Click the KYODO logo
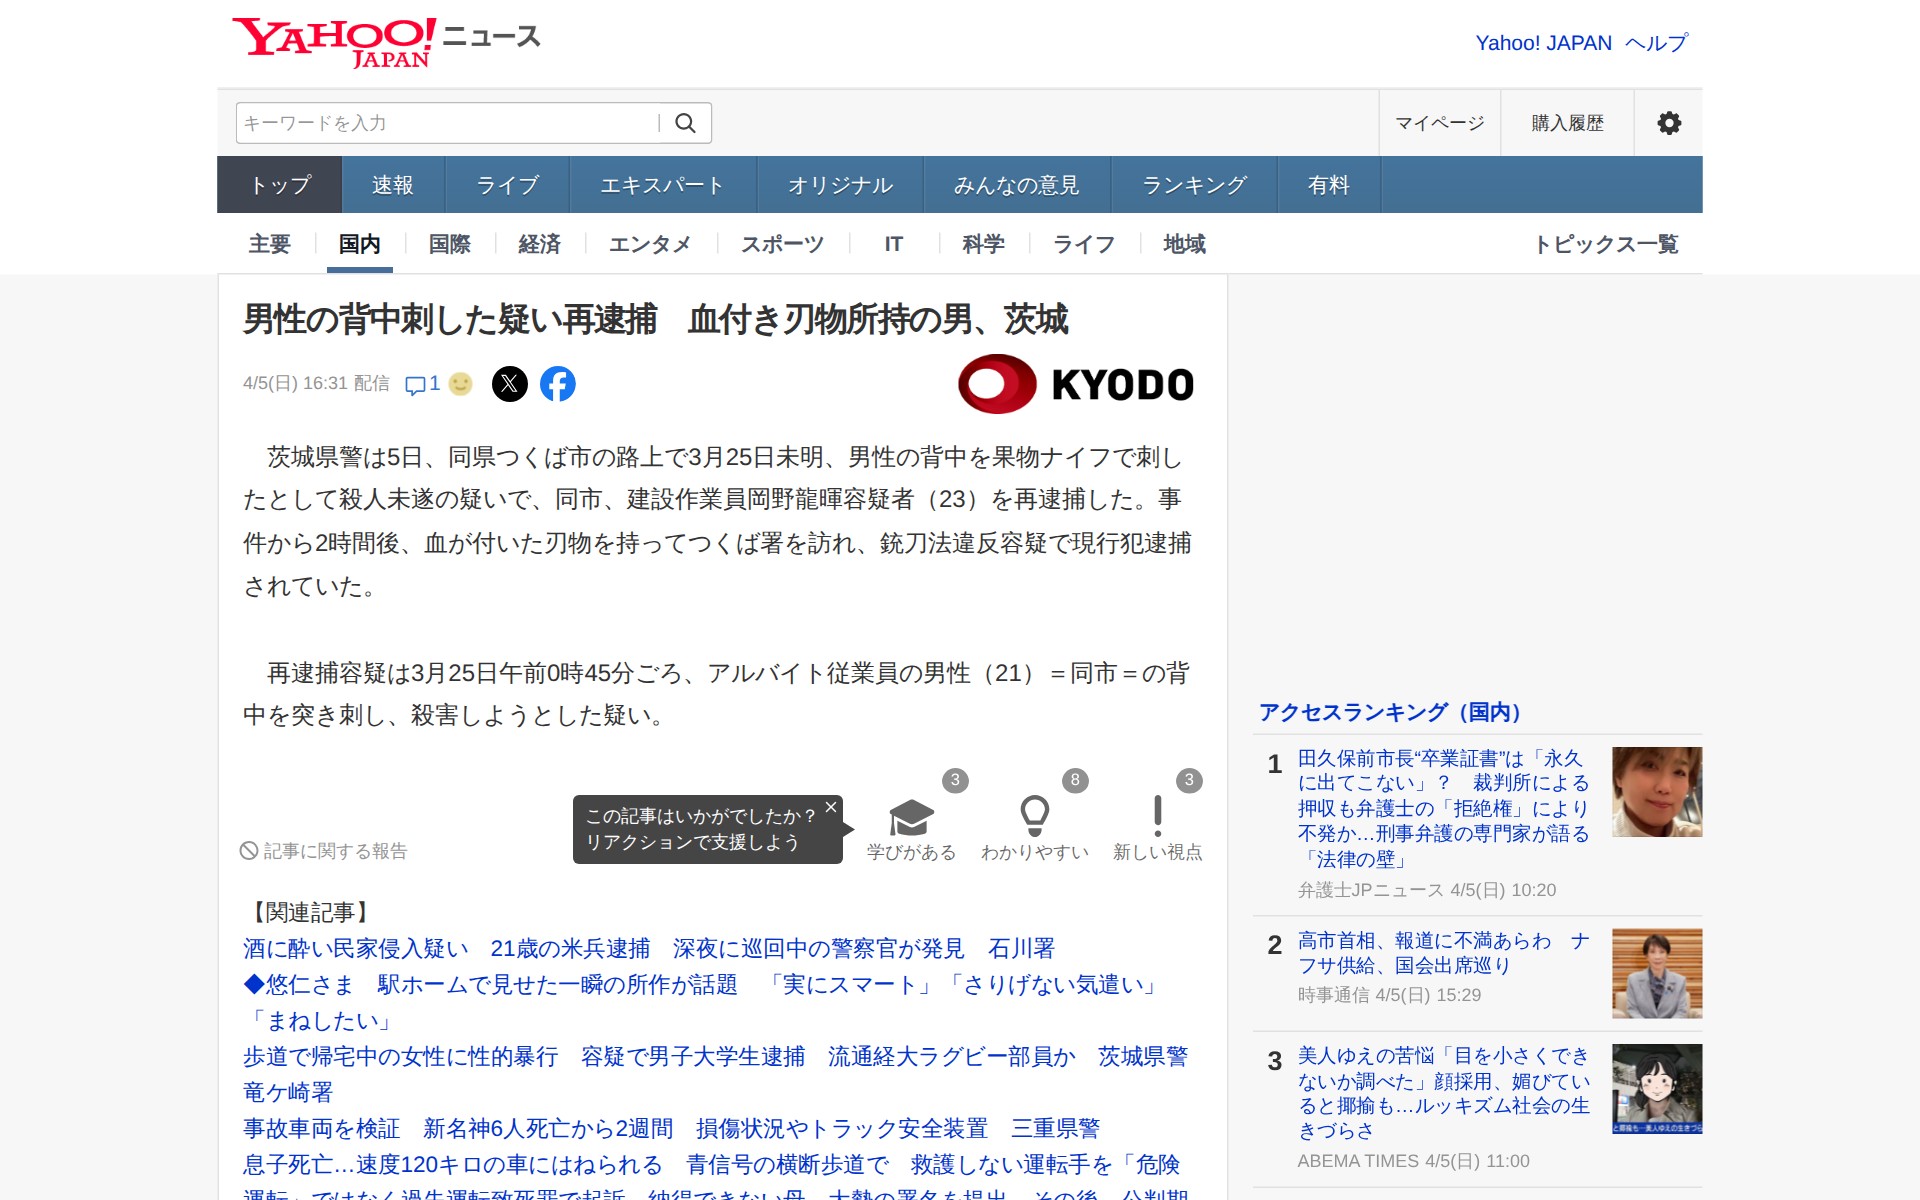Image resolution: width=1920 pixels, height=1200 pixels. point(1076,384)
